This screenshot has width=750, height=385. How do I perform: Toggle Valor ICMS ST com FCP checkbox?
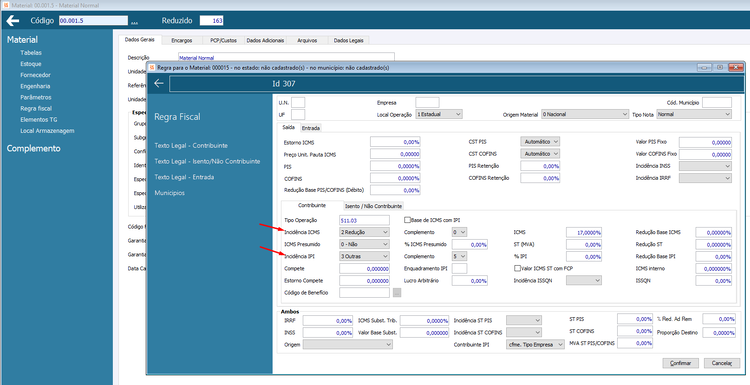[x=517, y=268]
